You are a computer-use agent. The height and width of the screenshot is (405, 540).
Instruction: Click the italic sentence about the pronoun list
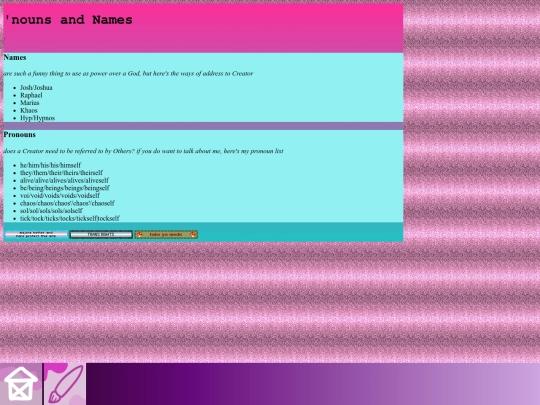pyautogui.click(x=144, y=151)
